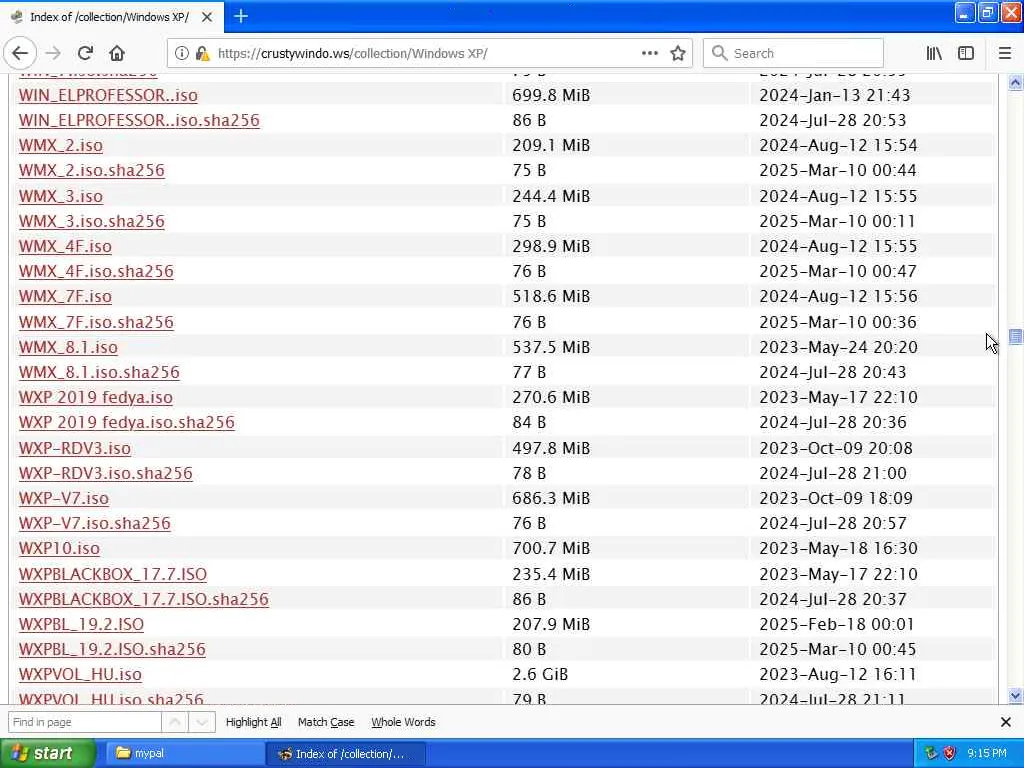Reload the current page

tap(85, 54)
